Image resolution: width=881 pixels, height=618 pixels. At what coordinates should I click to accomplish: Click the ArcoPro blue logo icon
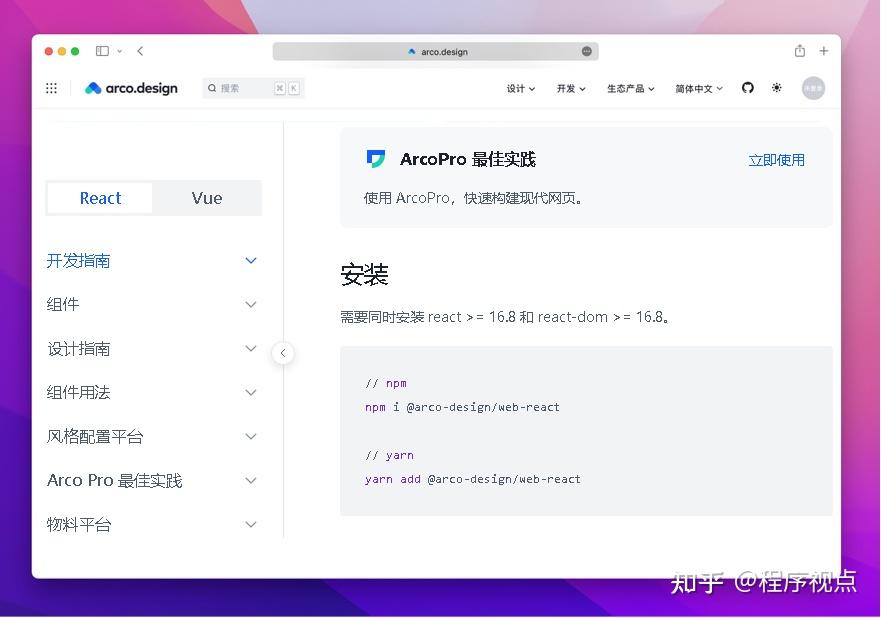pyautogui.click(x=375, y=158)
